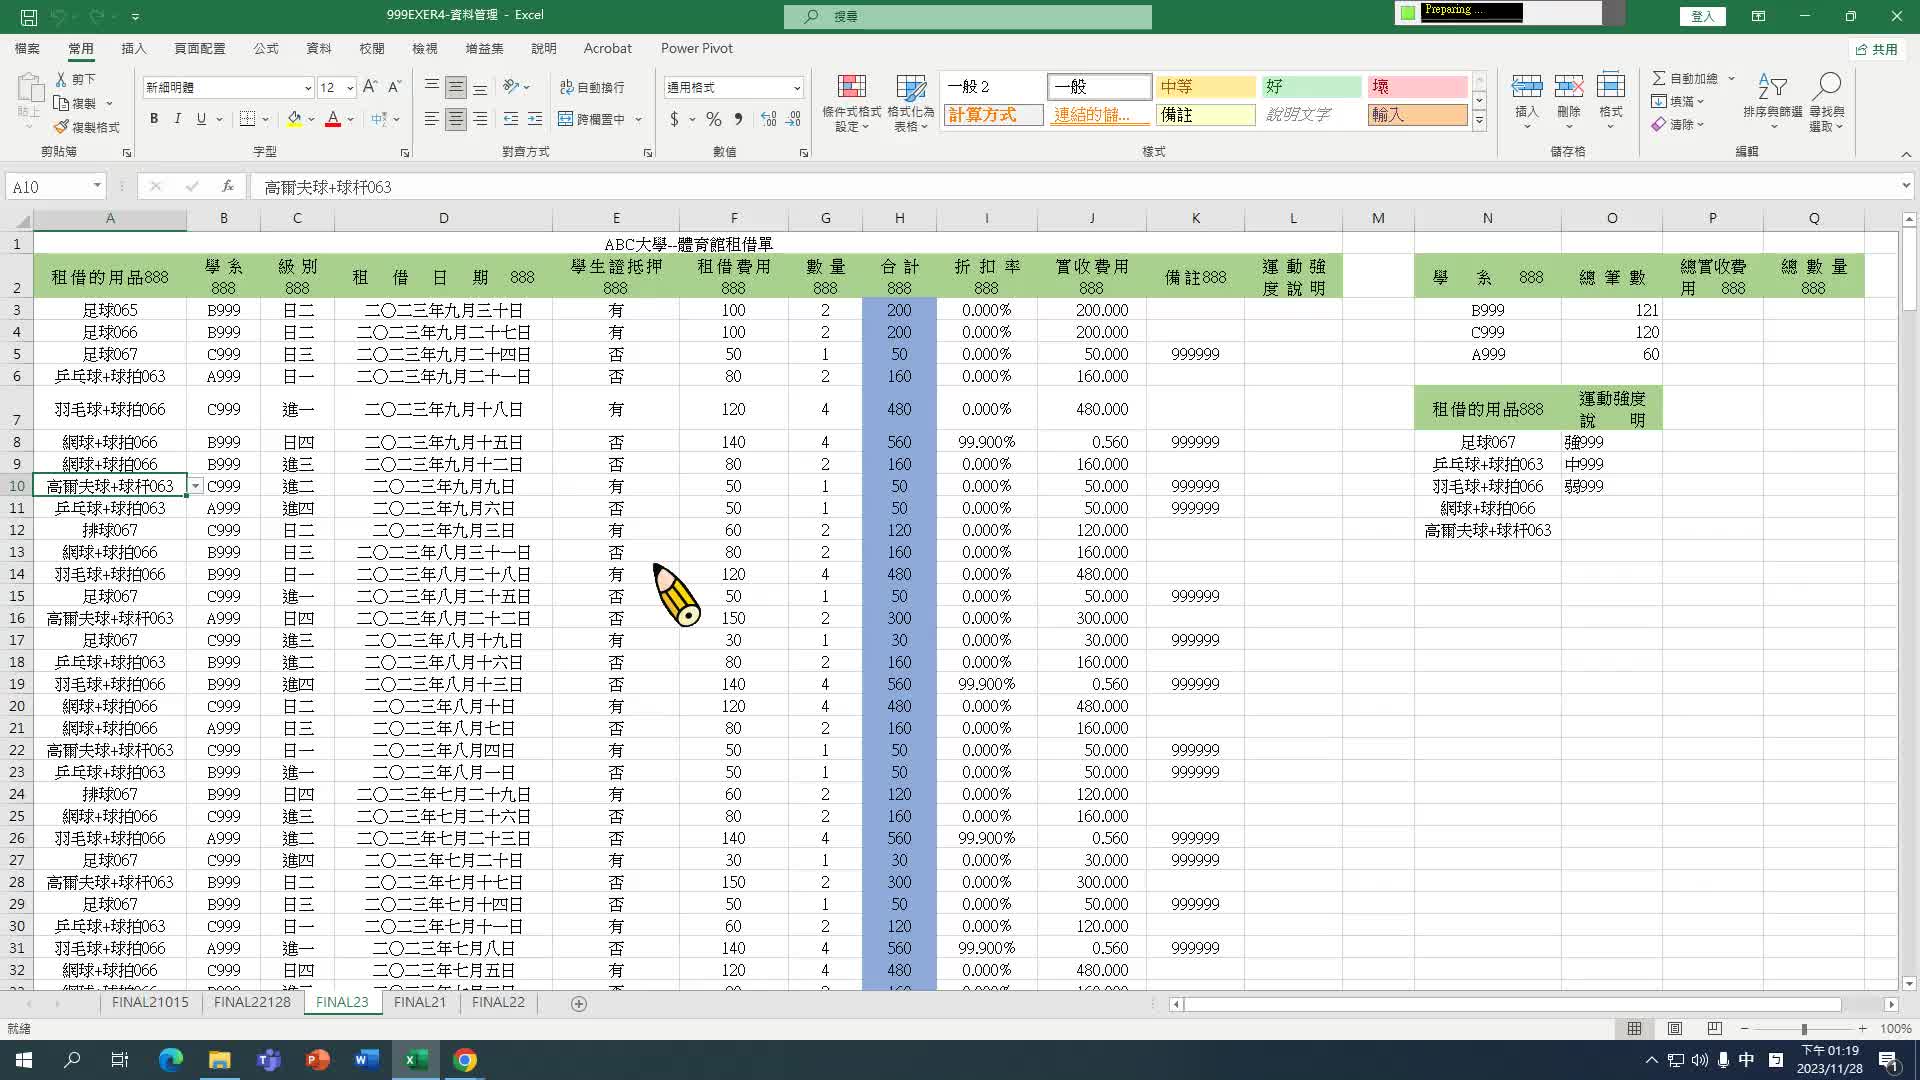Apply Comma Style number format

[x=738, y=119]
